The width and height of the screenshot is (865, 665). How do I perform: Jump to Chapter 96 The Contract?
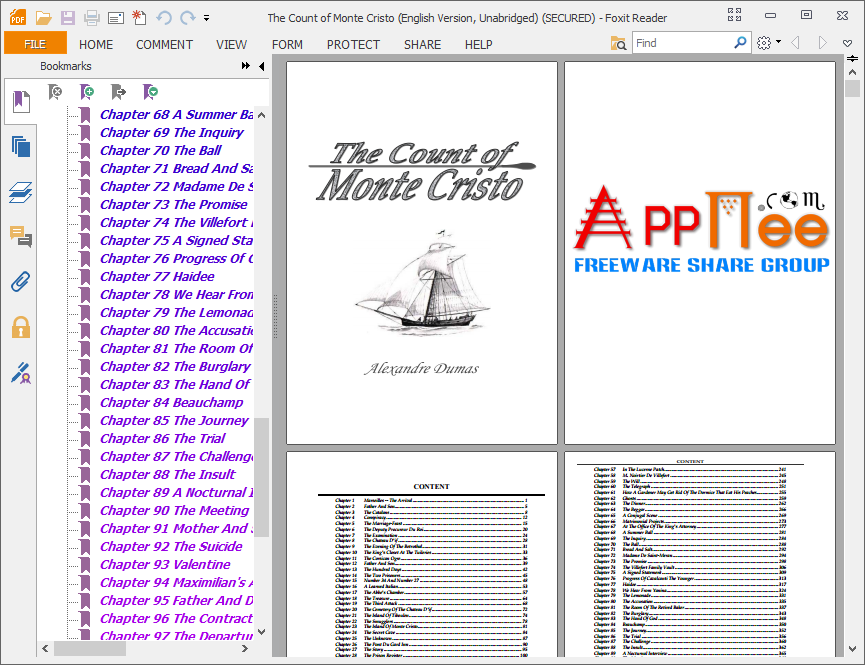[x=177, y=619]
